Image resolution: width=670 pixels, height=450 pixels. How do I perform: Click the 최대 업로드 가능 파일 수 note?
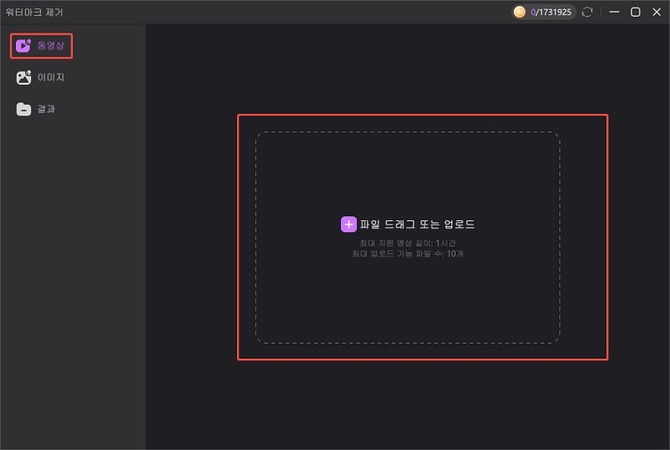[x=408, y=253]
